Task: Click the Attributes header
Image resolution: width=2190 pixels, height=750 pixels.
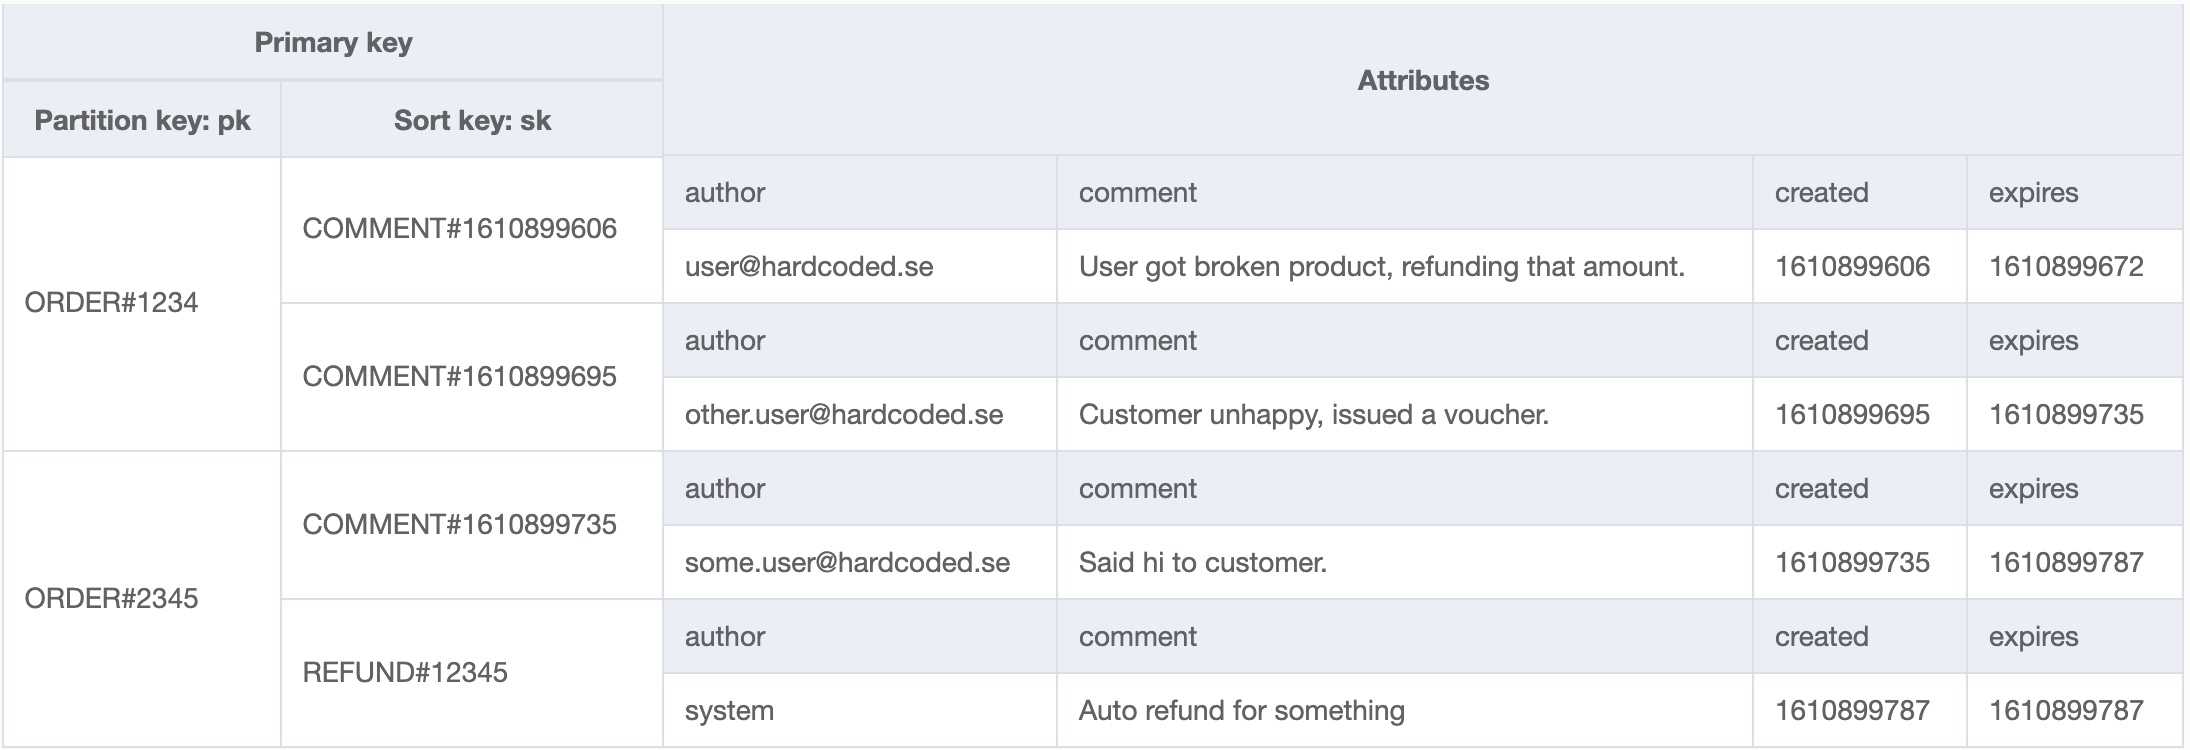Action: (x=1423, y=80)
